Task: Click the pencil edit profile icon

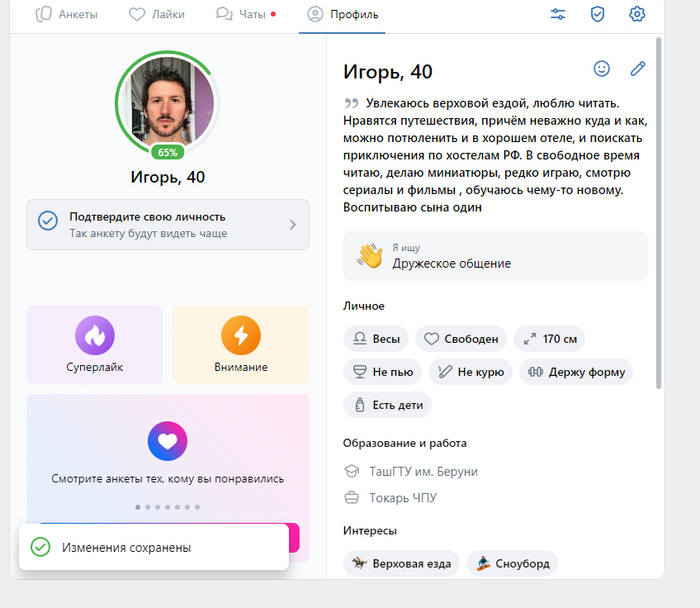Action: click(x=638, y=69)
